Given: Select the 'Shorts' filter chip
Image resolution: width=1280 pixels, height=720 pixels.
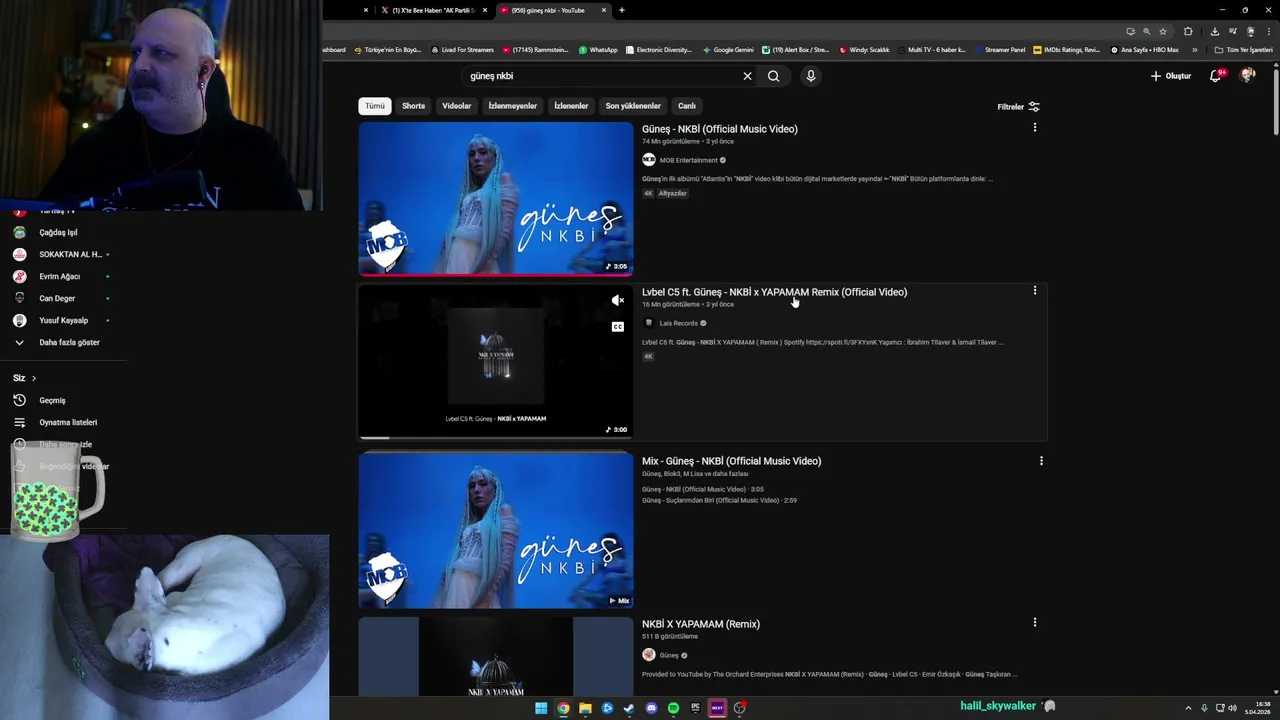Looking at the screenshot, I should tap(414, 106).
